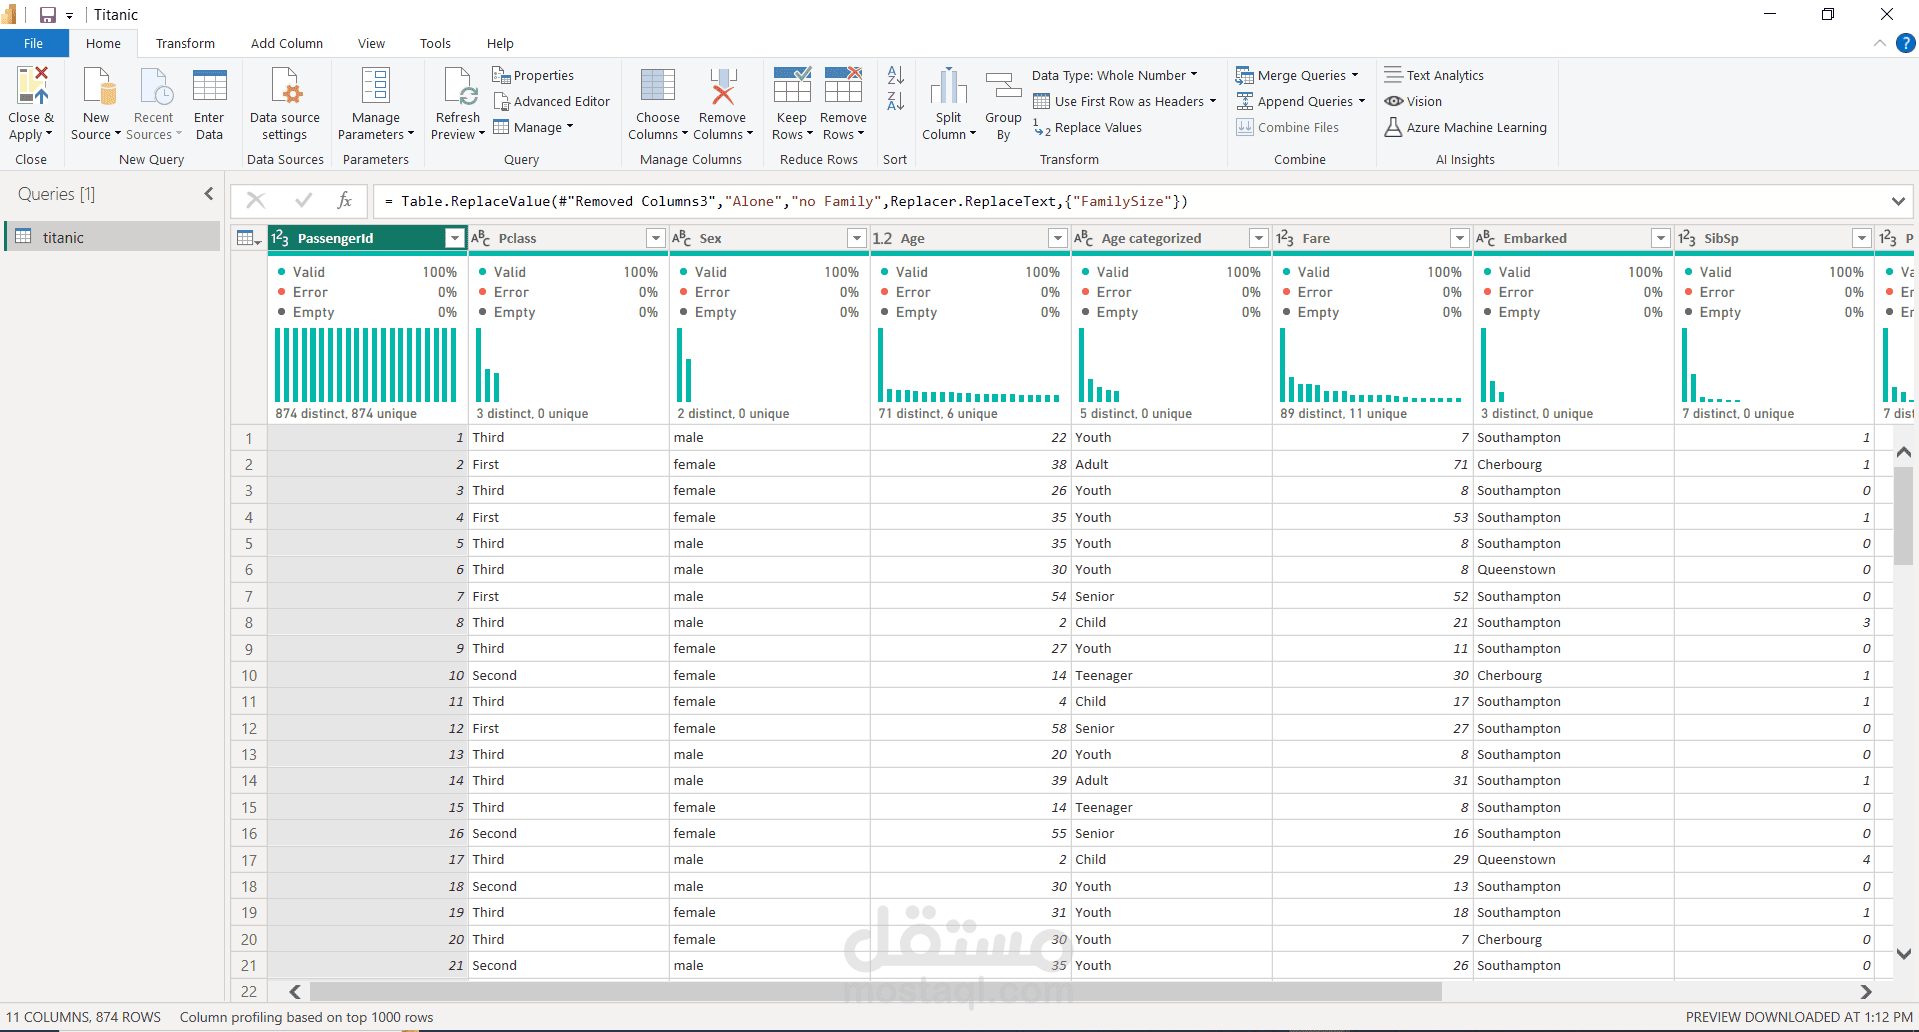
Task: Open the Quick Access Toolbar dropdown arrow
Action: [x=70, y=16]
